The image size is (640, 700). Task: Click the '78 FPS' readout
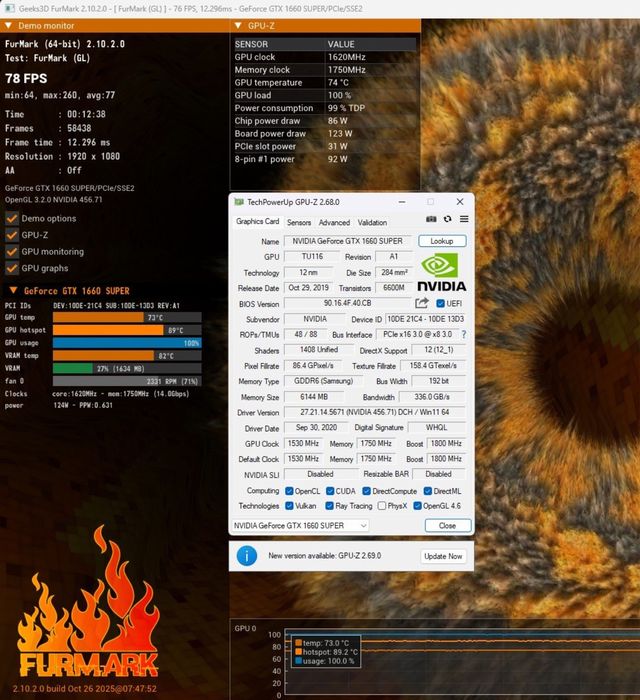pos(26,79)
